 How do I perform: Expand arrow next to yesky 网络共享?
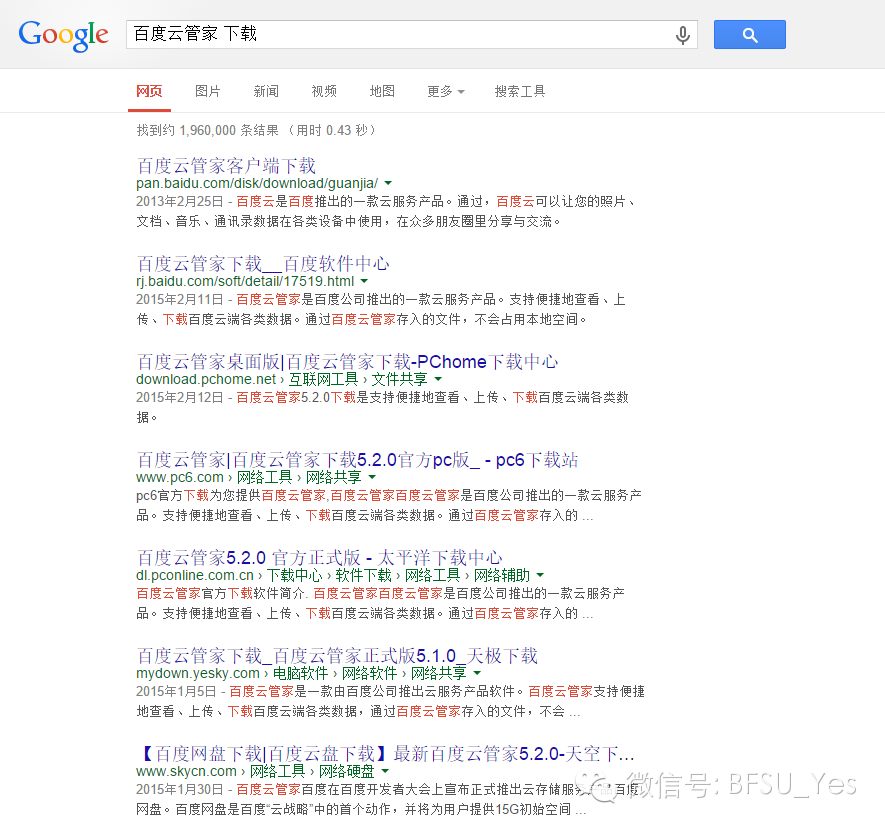[477, 673]
